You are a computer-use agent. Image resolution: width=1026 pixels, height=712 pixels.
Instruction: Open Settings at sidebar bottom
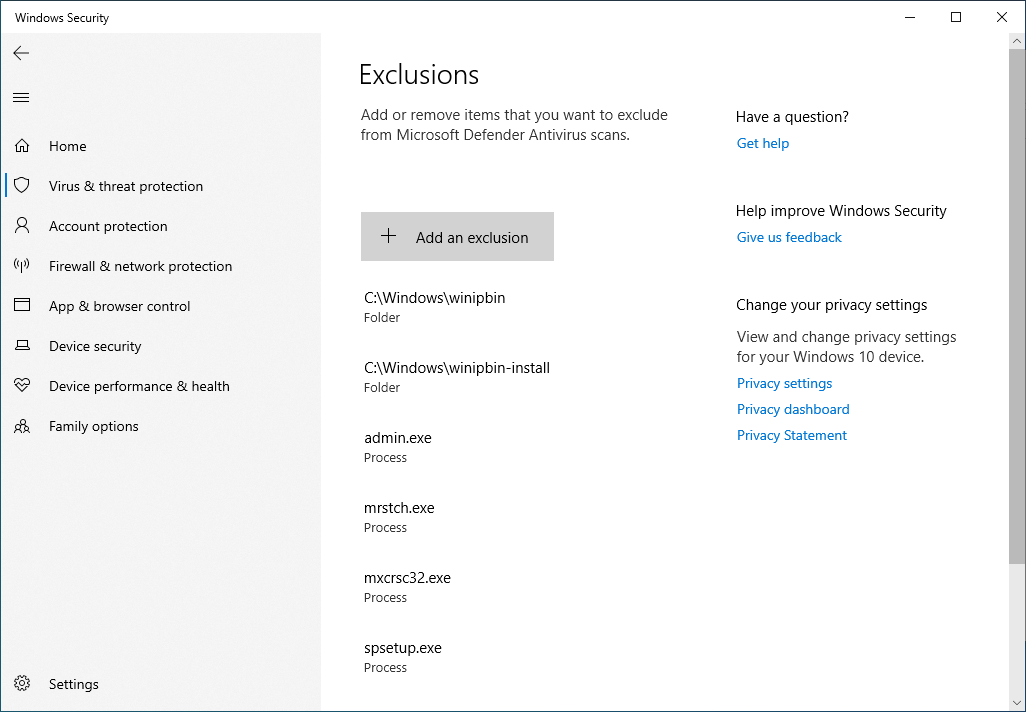[x=160, y=684]
